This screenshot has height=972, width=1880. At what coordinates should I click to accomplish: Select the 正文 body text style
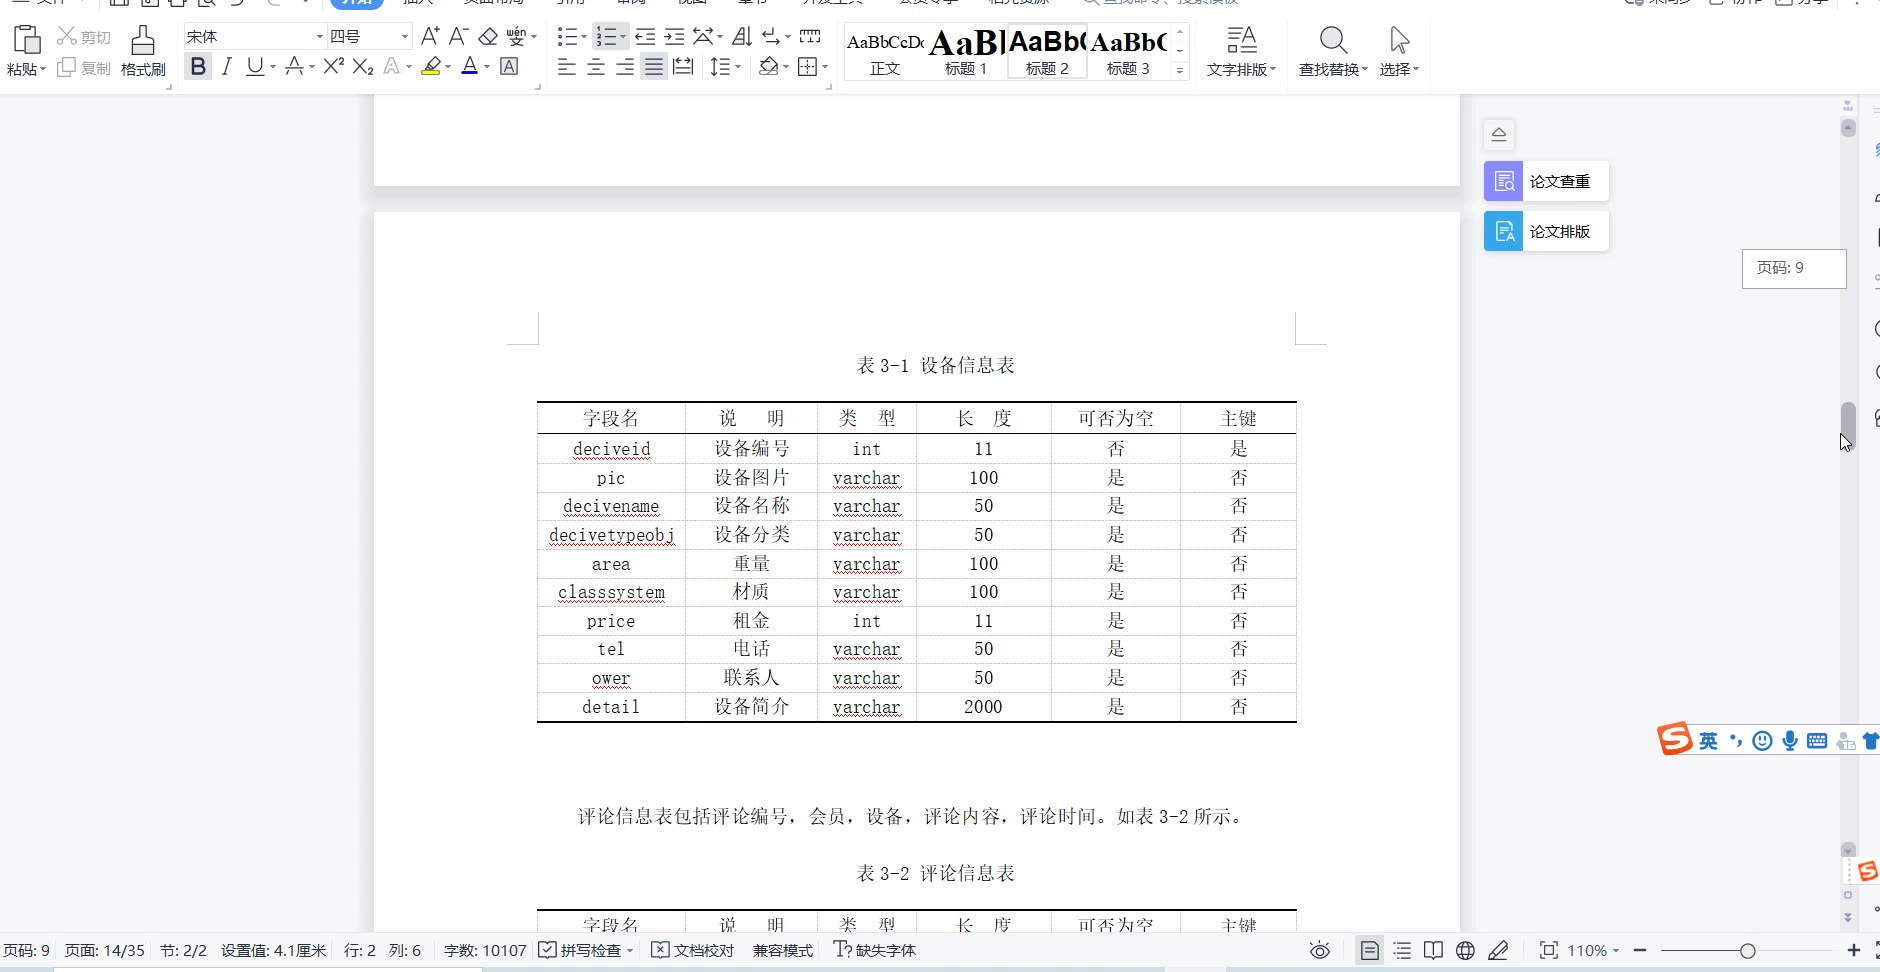(885, 52)
